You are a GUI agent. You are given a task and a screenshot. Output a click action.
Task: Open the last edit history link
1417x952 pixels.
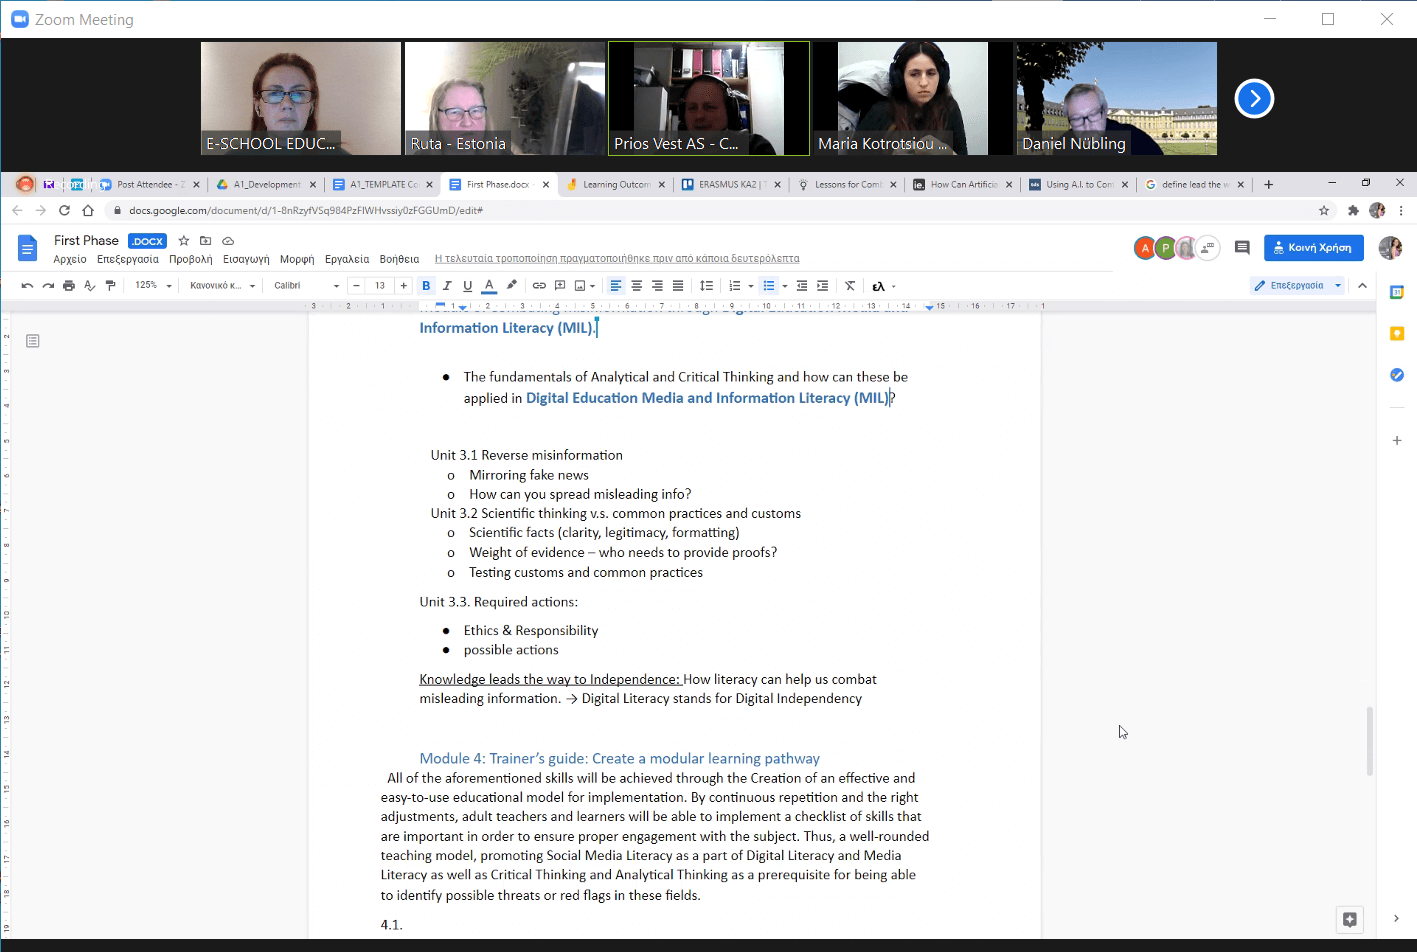pos(616,259)
